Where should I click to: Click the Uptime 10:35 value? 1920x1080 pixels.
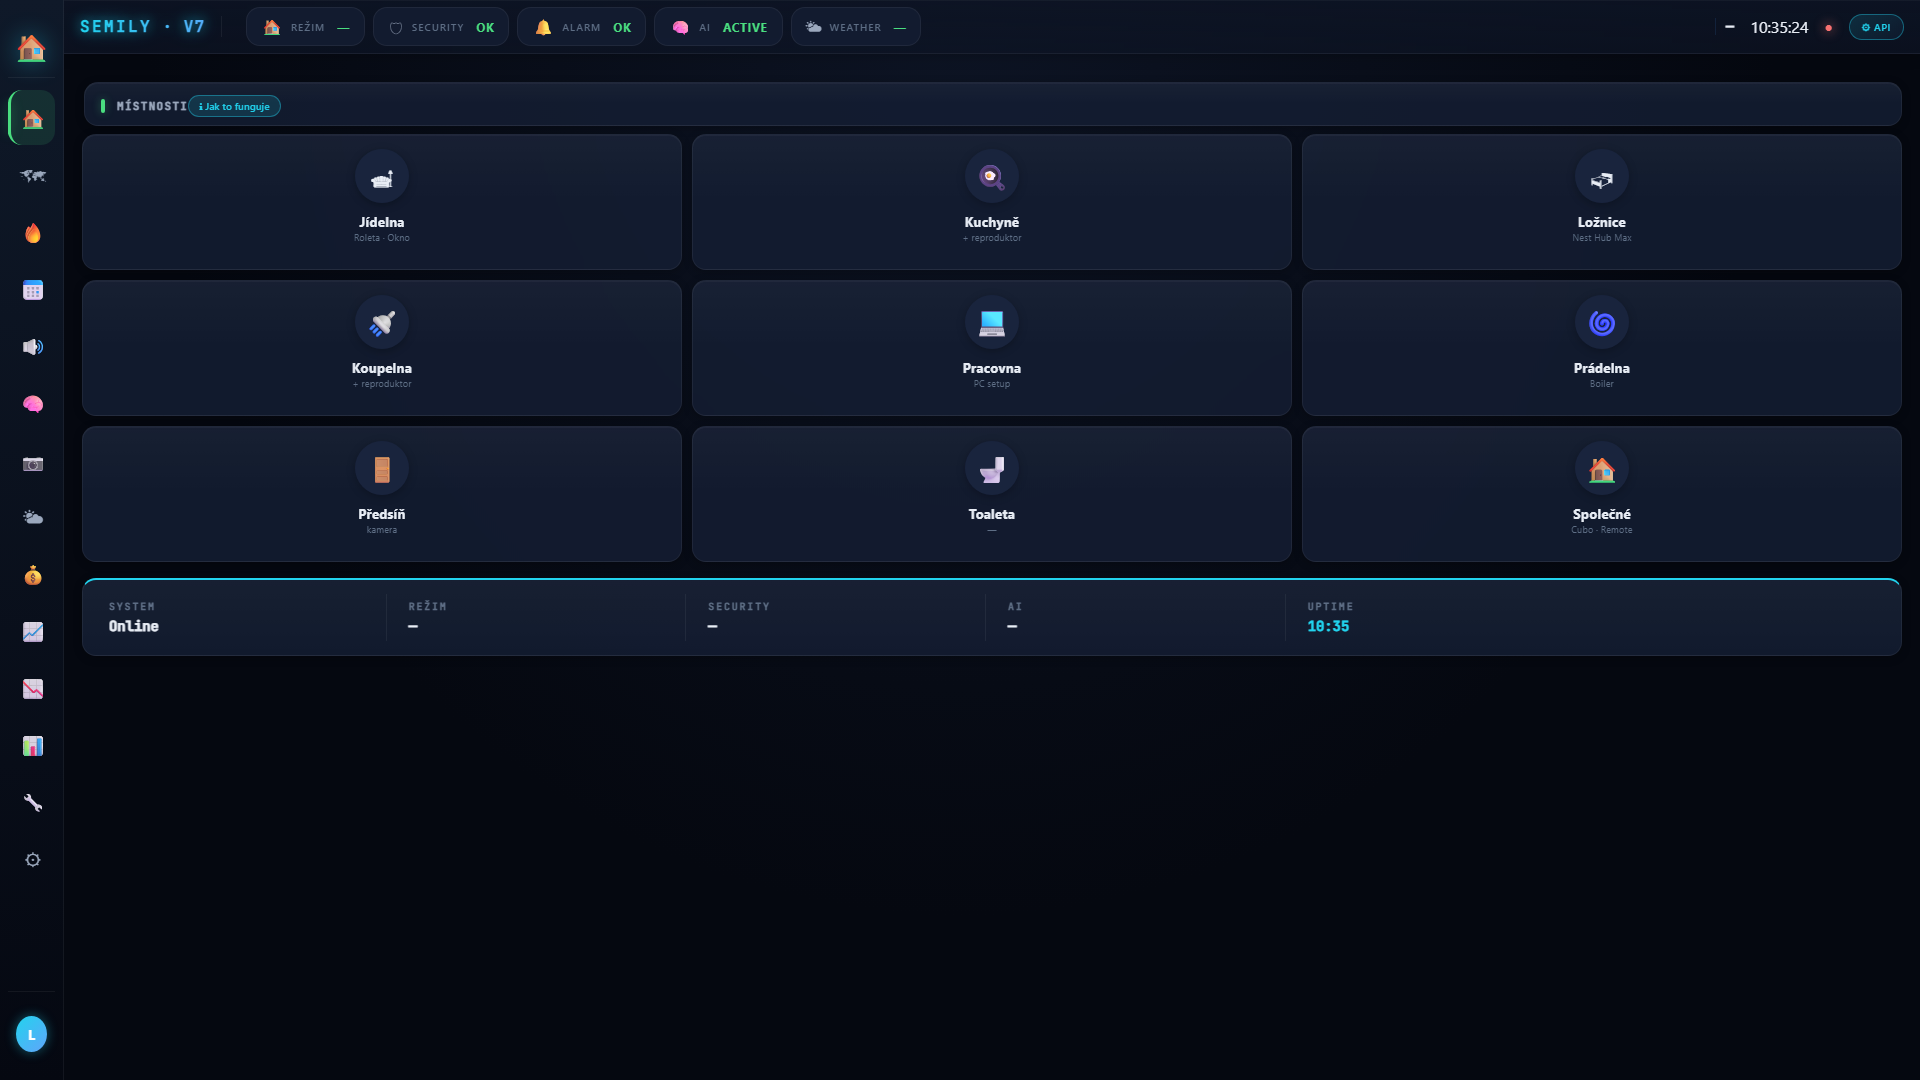(x=1328, y=626)
